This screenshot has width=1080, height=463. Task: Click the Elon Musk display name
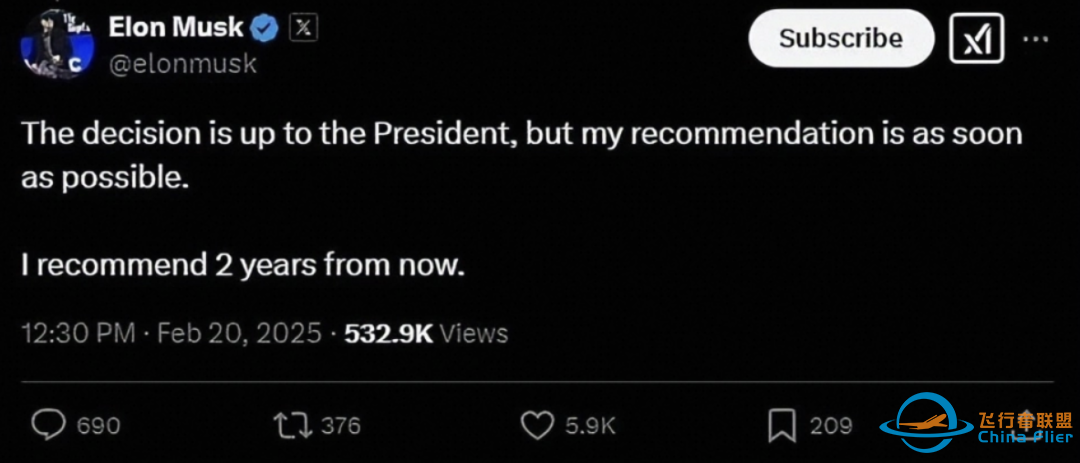(x=175, y=28)
